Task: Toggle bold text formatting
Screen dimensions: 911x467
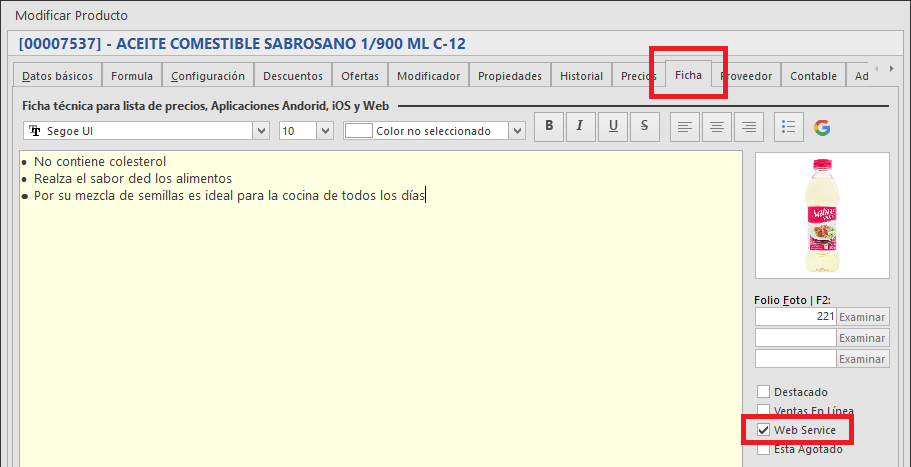Action: tap(549, 127)
